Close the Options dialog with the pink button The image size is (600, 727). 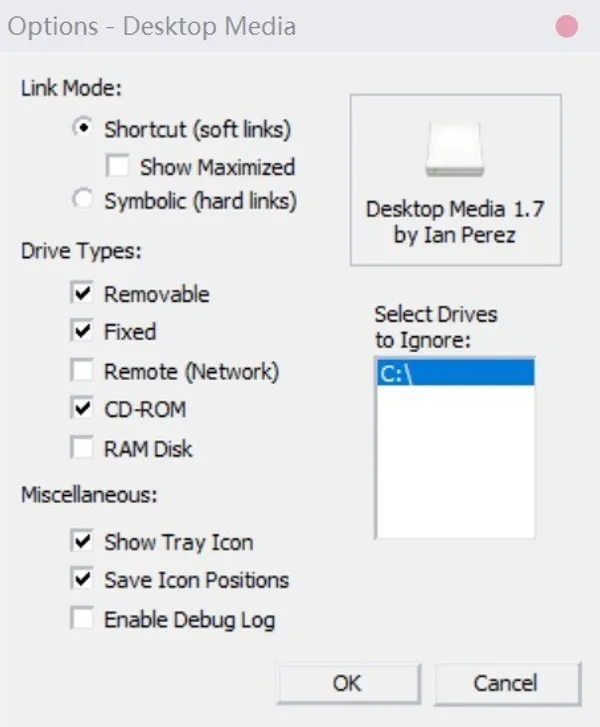[567, 26]
